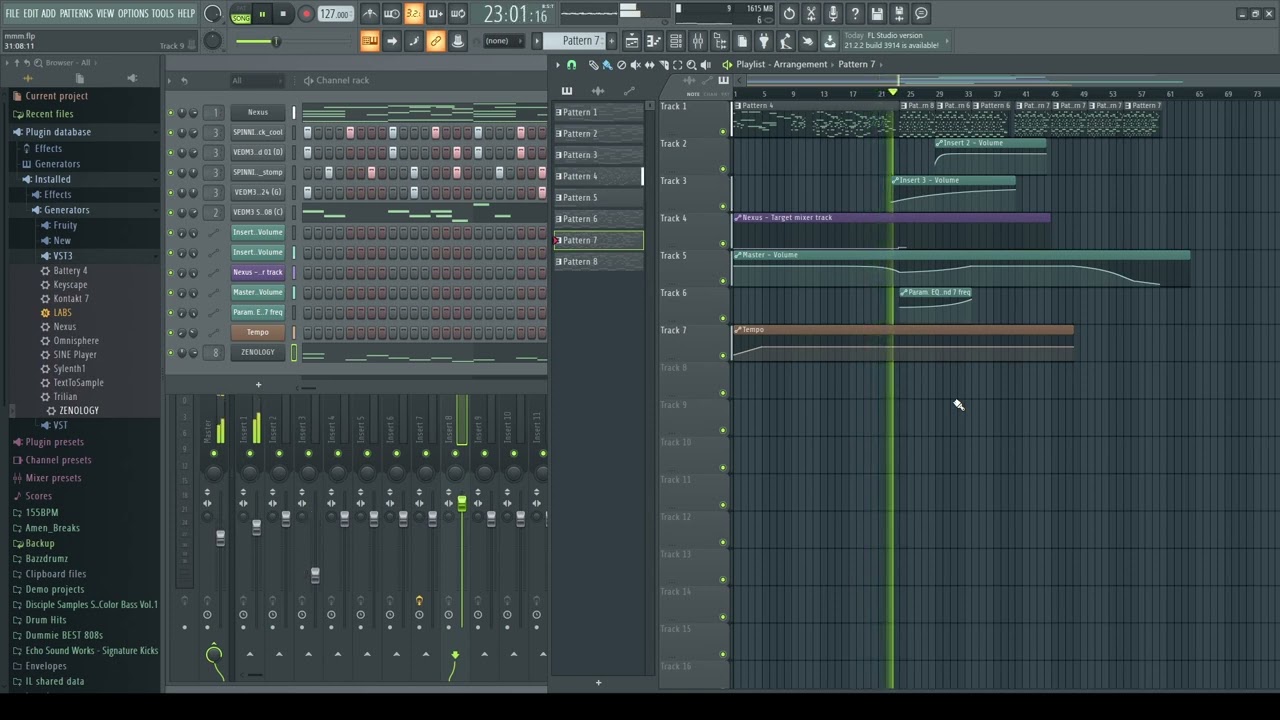
Task: Toggle multilink to controllers hat icon
Action: click(x=458, y=41)
